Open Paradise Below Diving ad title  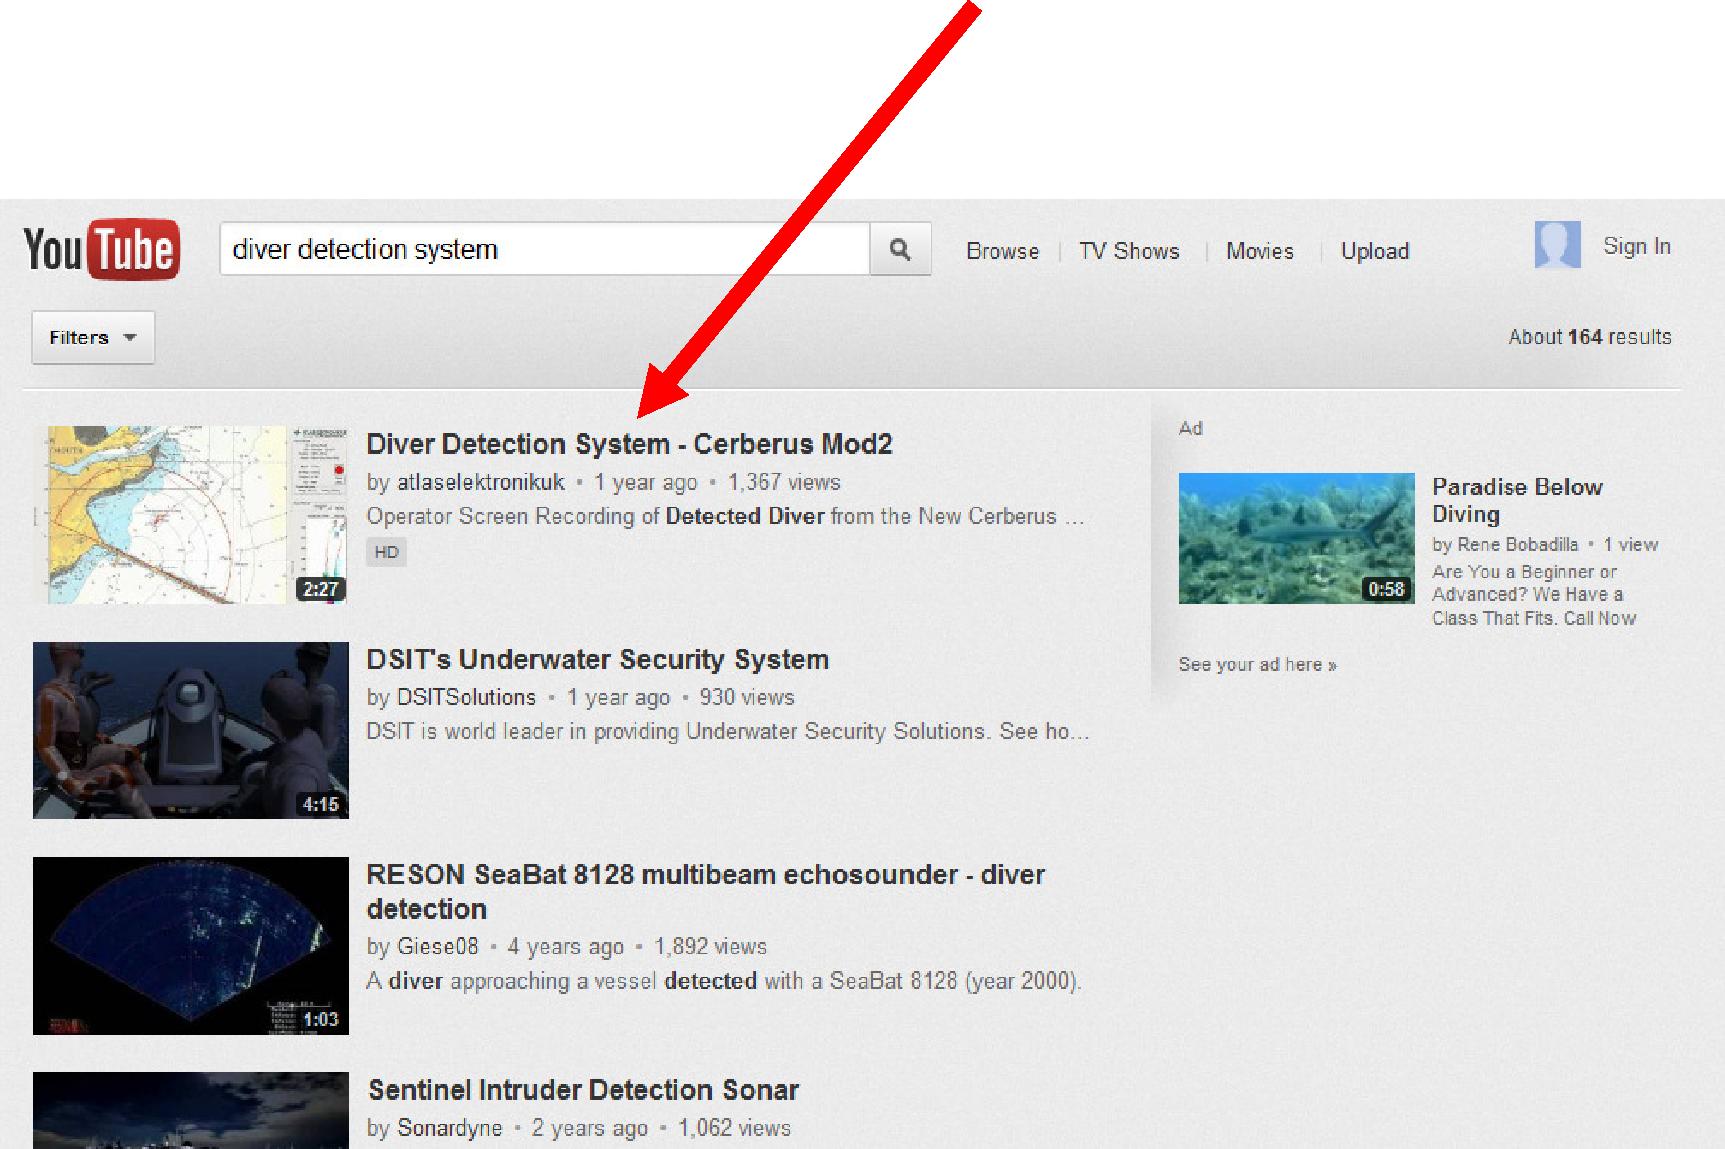(1517, 500)
